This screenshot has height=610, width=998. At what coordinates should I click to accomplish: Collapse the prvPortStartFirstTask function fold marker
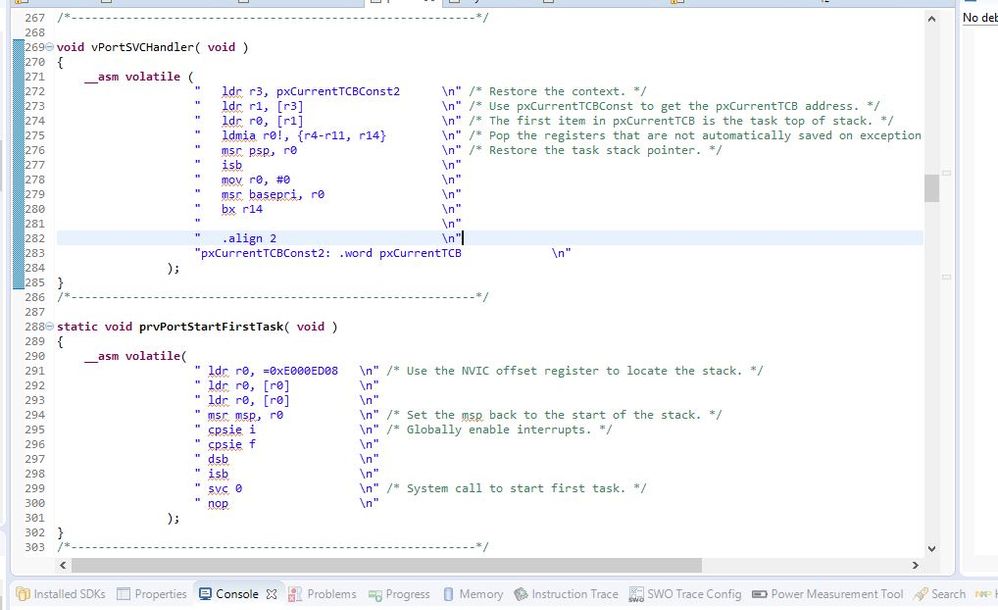50,327
